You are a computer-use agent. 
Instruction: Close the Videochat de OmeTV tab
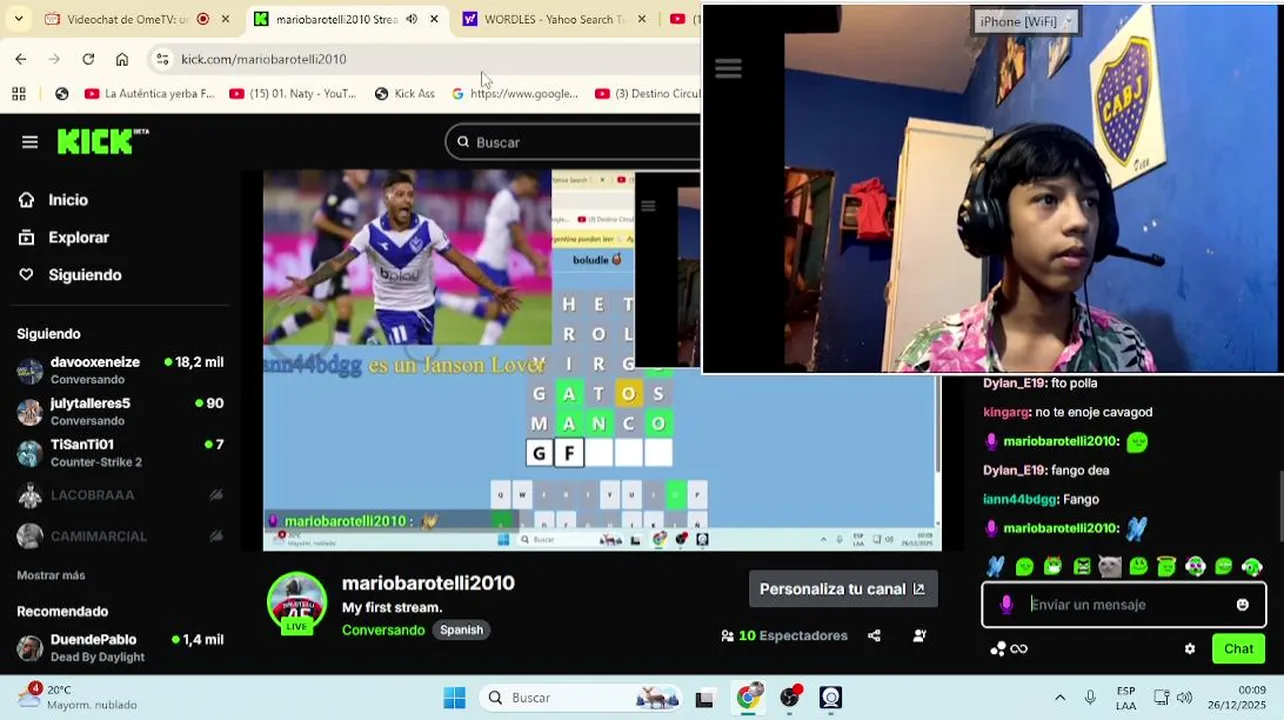[x=226, y=19]
